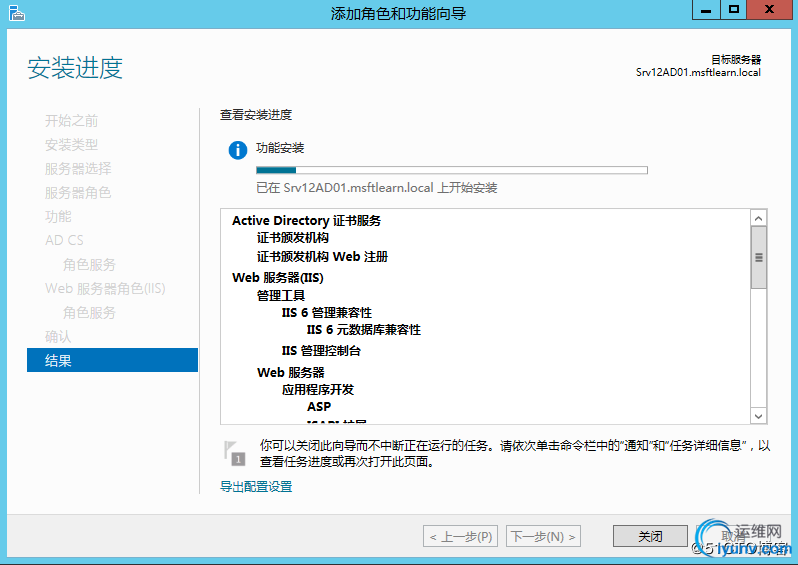Click the vertical scrollbar thumb in the list
Viewport: 798px width, 565px height.
pyautogui.click(x=758, y=258)
